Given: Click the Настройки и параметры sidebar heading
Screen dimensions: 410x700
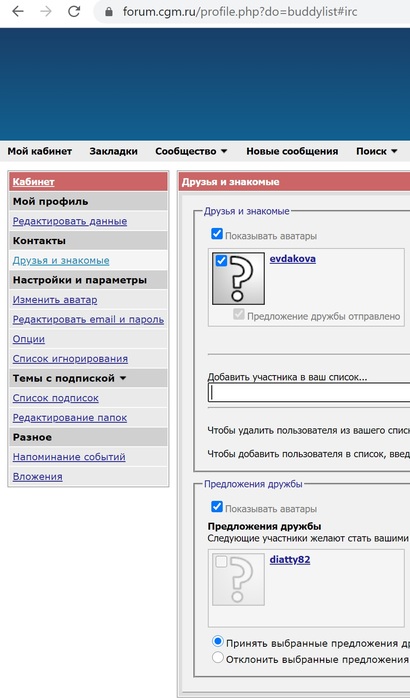Looking at the screenshot, I should 79,280.
